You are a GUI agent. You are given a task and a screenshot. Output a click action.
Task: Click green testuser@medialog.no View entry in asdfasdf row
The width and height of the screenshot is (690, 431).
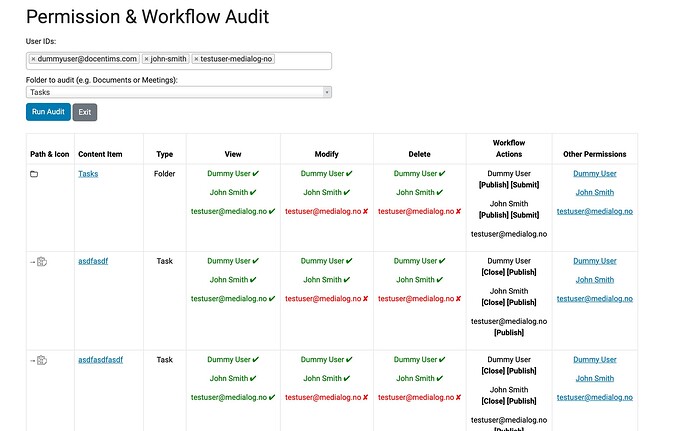tap(233, 299)
